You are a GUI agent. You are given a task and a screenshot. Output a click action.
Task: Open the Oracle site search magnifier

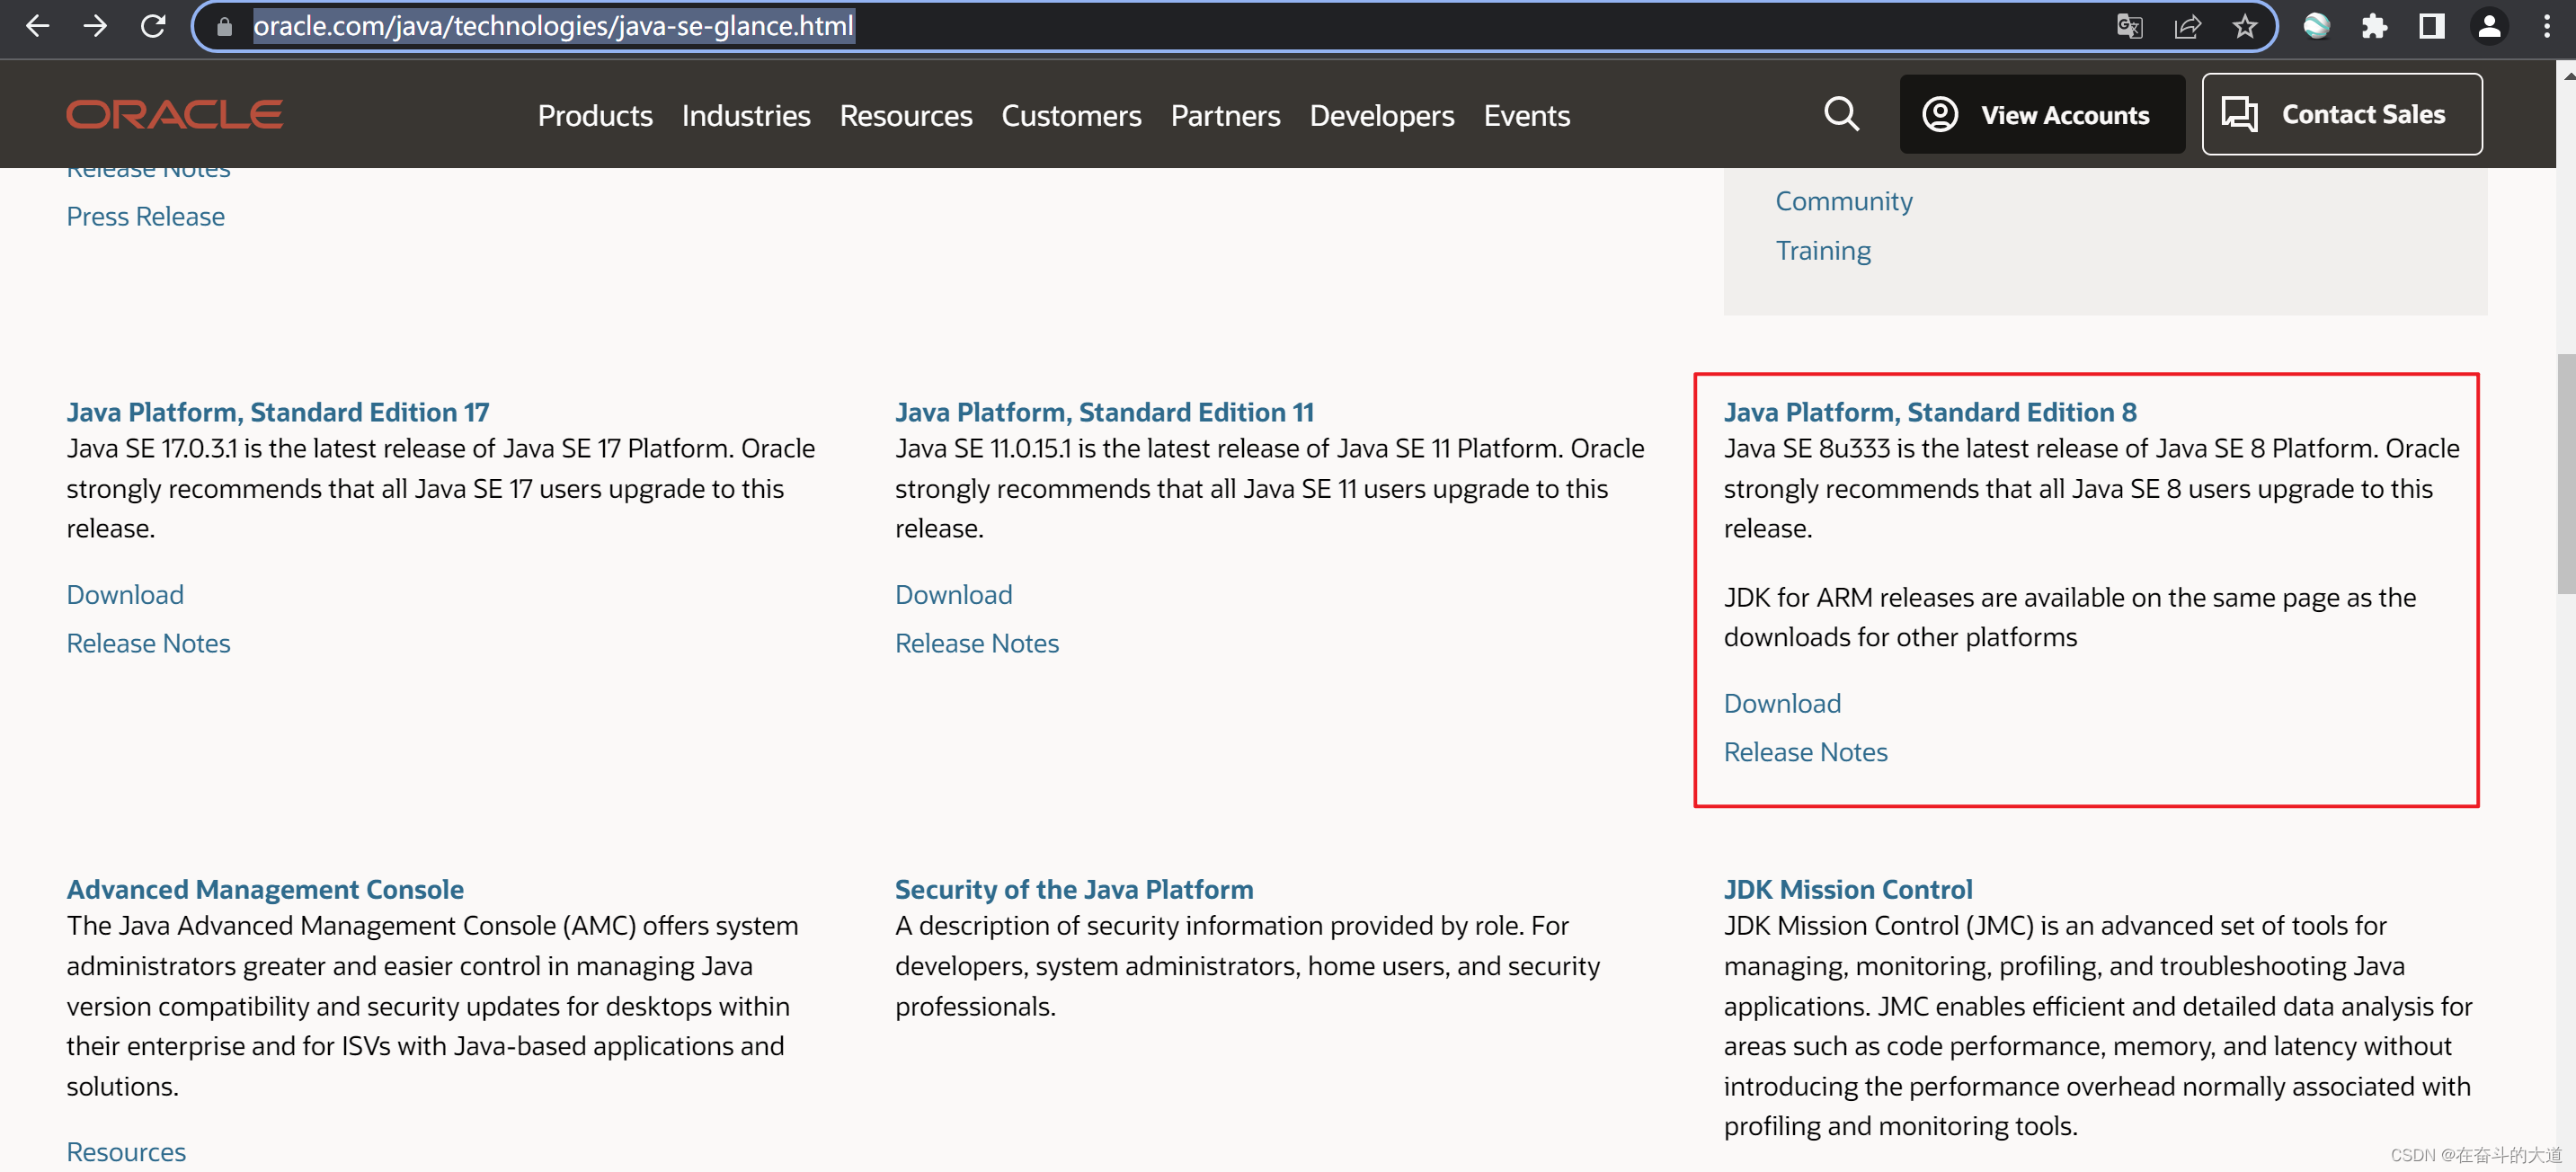[1841, 114]
